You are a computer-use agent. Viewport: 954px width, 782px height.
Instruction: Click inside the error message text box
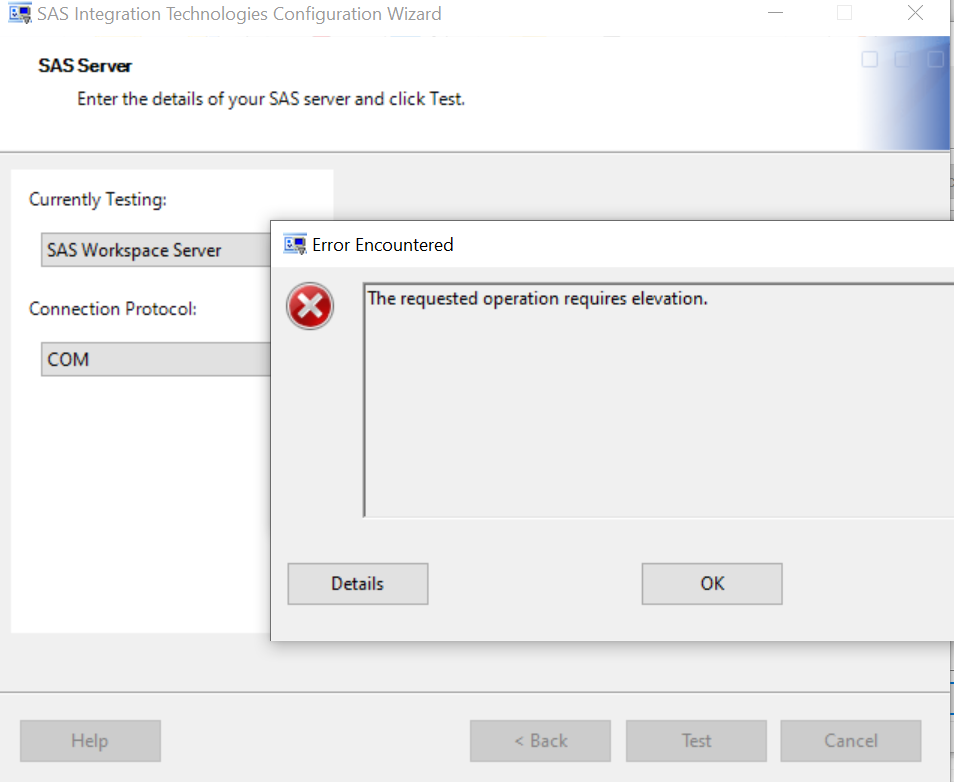[x=655, y=400]
